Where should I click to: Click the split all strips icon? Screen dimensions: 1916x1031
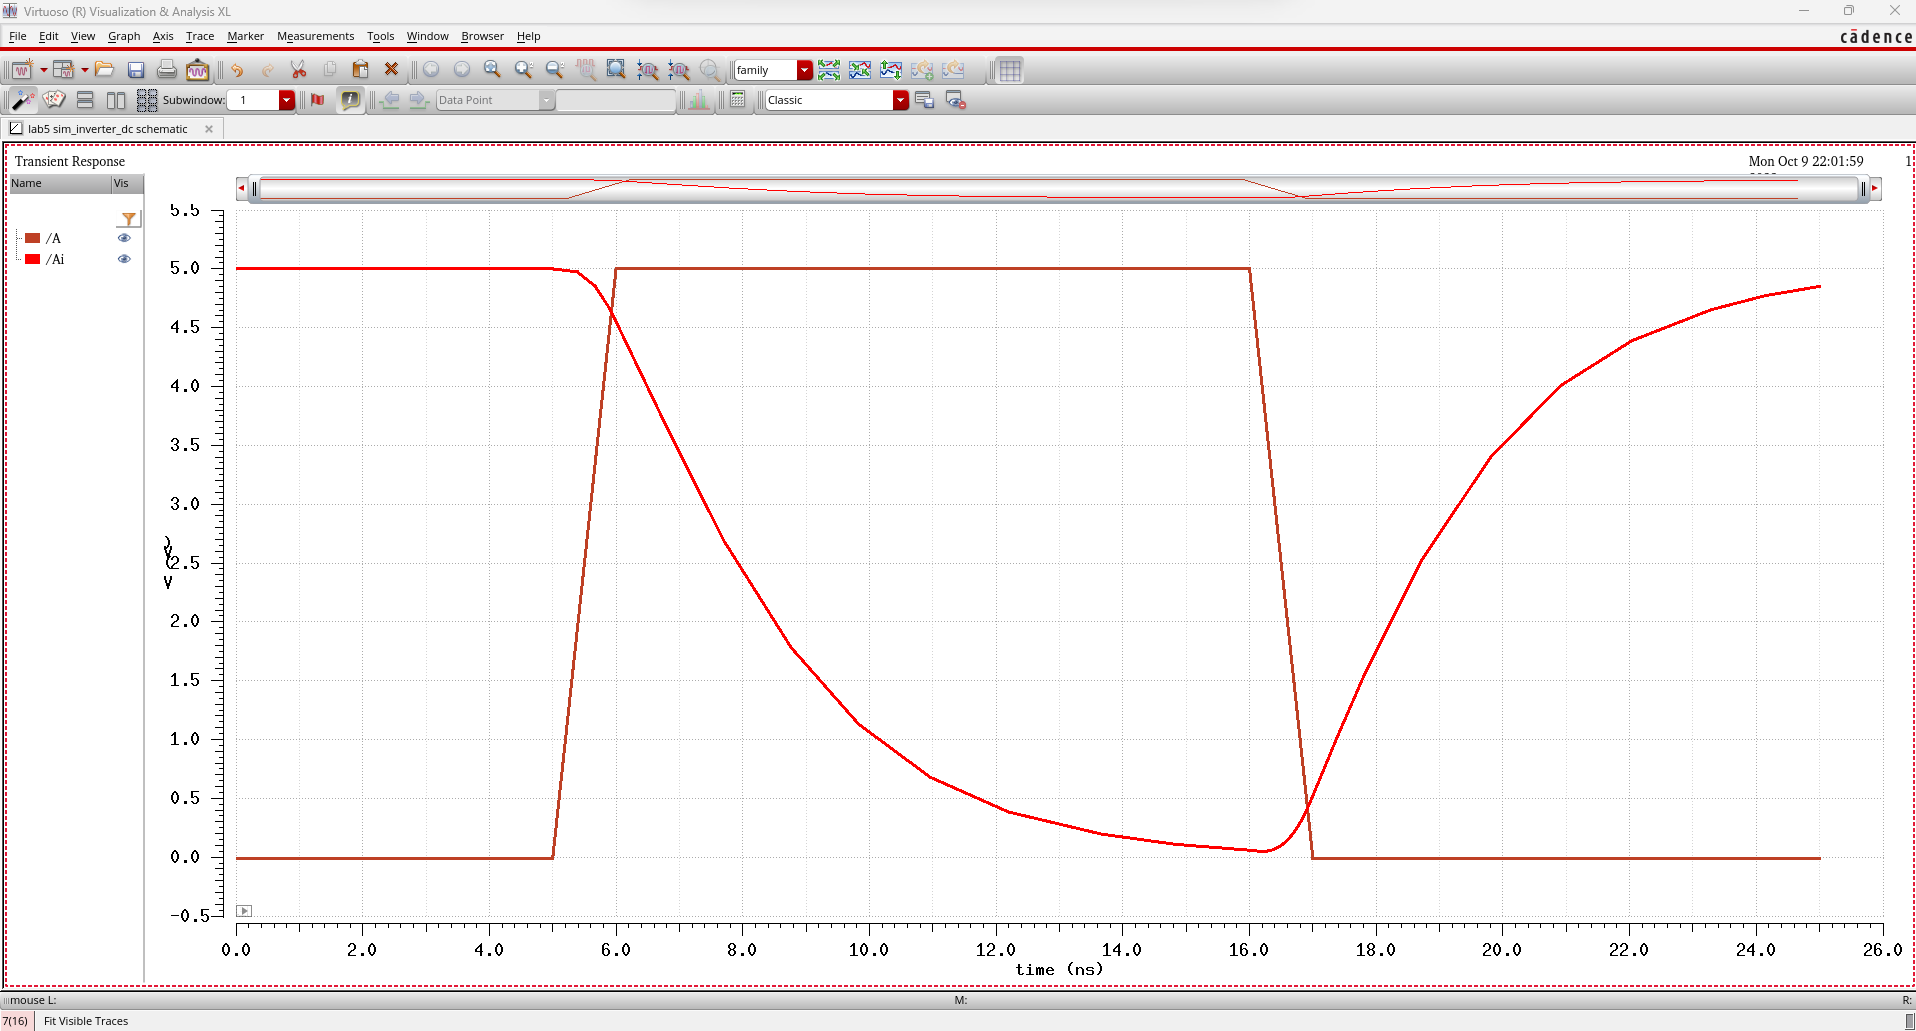tap(829, 70)
